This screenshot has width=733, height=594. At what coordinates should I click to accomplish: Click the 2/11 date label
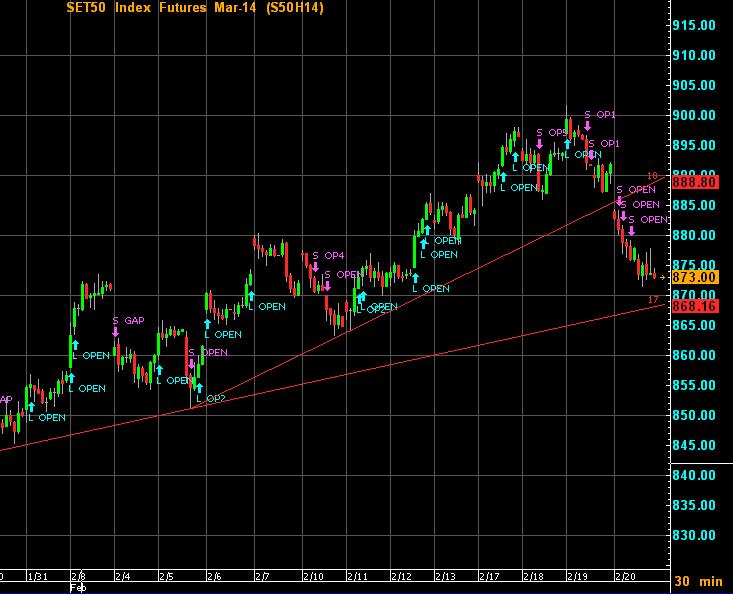pyautogui.click(x=358, y=576)
